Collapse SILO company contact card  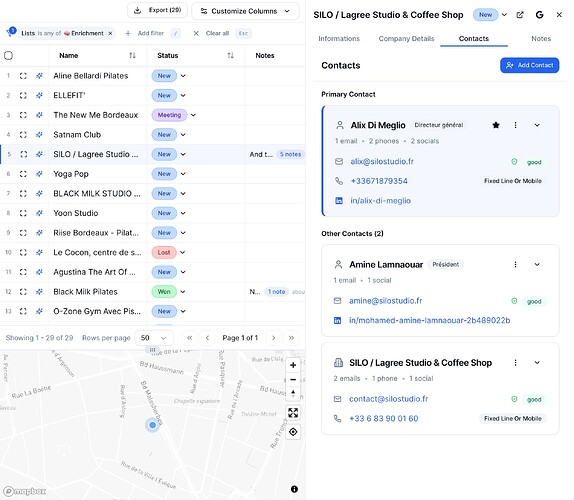(537, 362)
